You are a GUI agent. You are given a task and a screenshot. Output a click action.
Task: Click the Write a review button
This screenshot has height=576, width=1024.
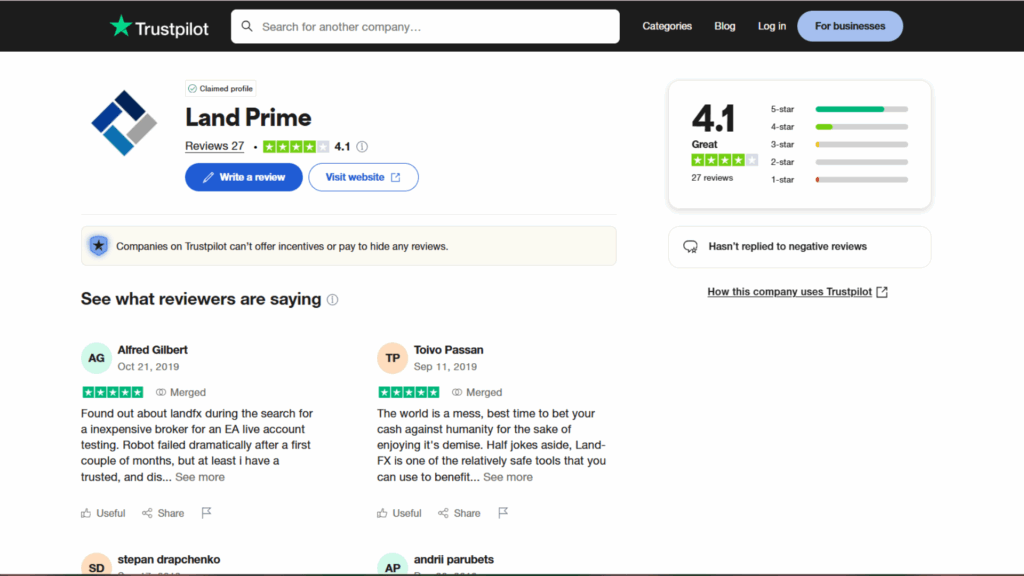(x=244, y=177)
